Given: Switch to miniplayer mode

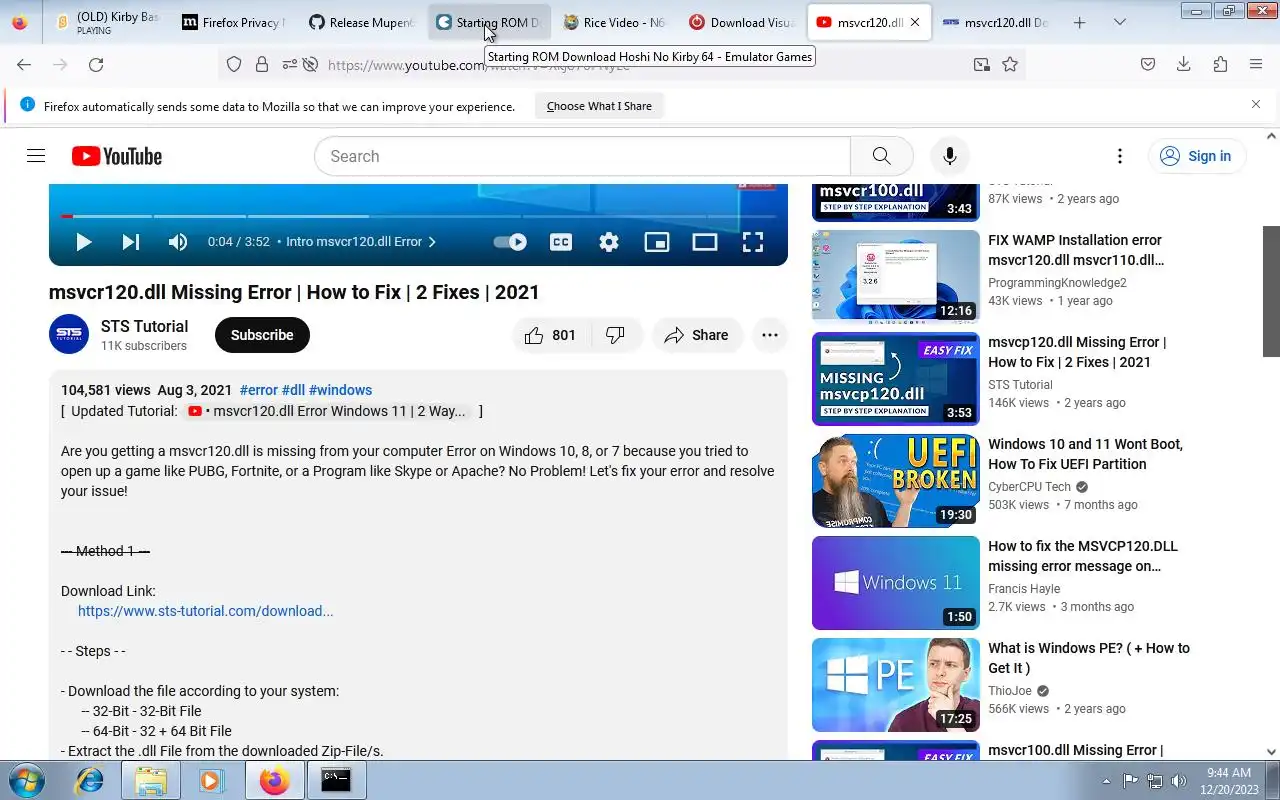Looking at the screenshot, I should click(x=657, y=241).
